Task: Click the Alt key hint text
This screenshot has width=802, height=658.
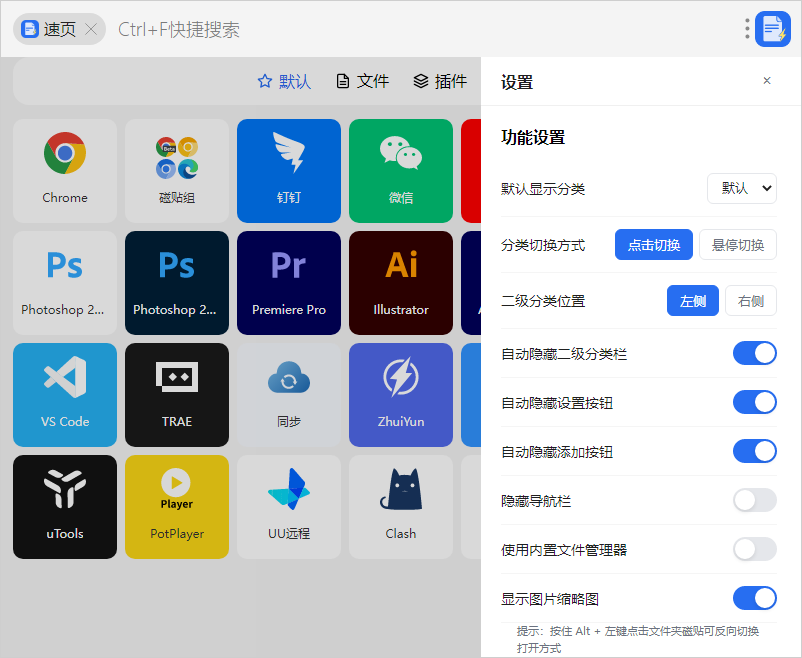Action: [638, 639]
